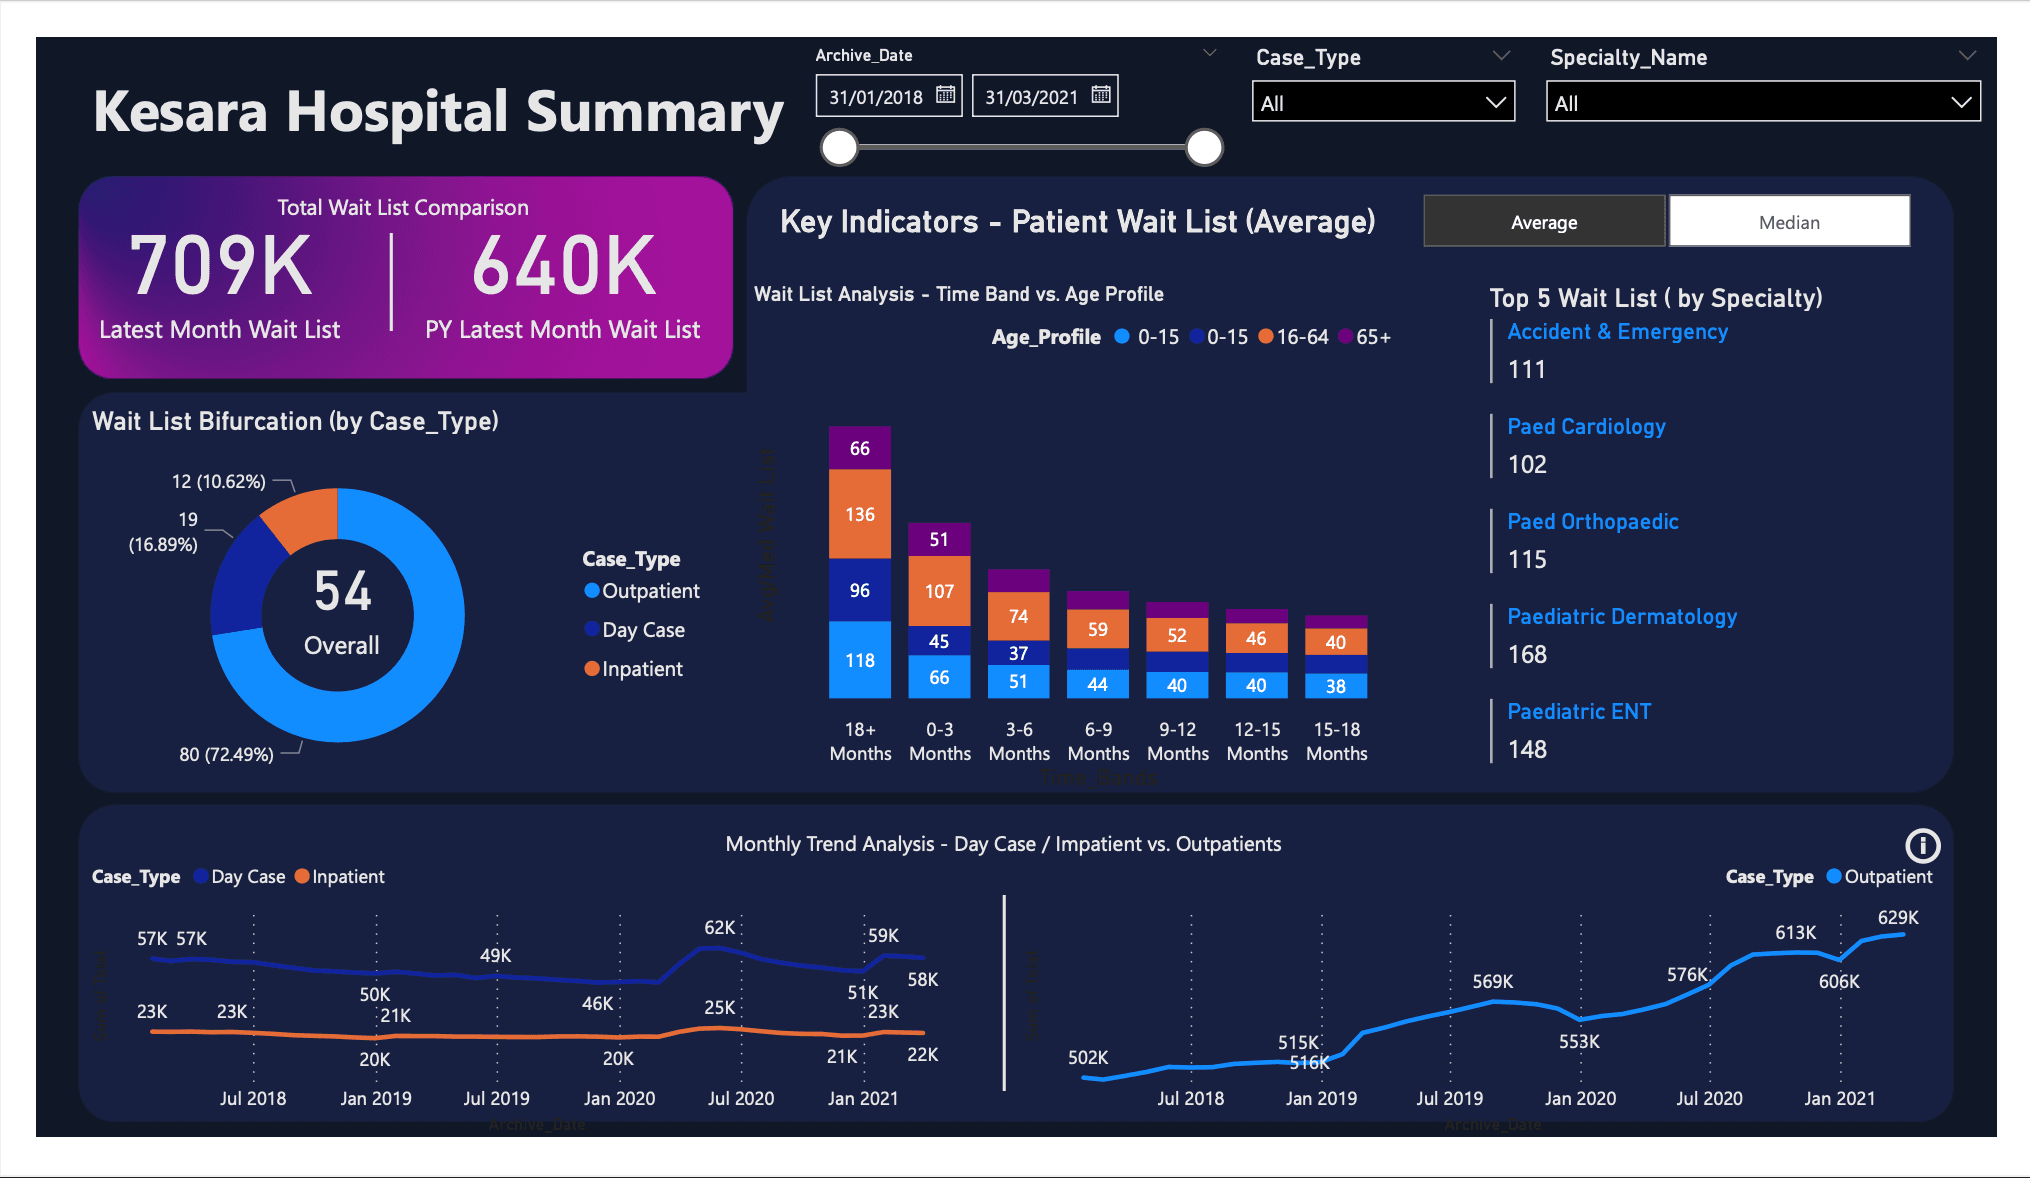Click the Outpatient legend marker in donut chart
The height and width of the screenshot is (1178, 2030).
[592, 591]
